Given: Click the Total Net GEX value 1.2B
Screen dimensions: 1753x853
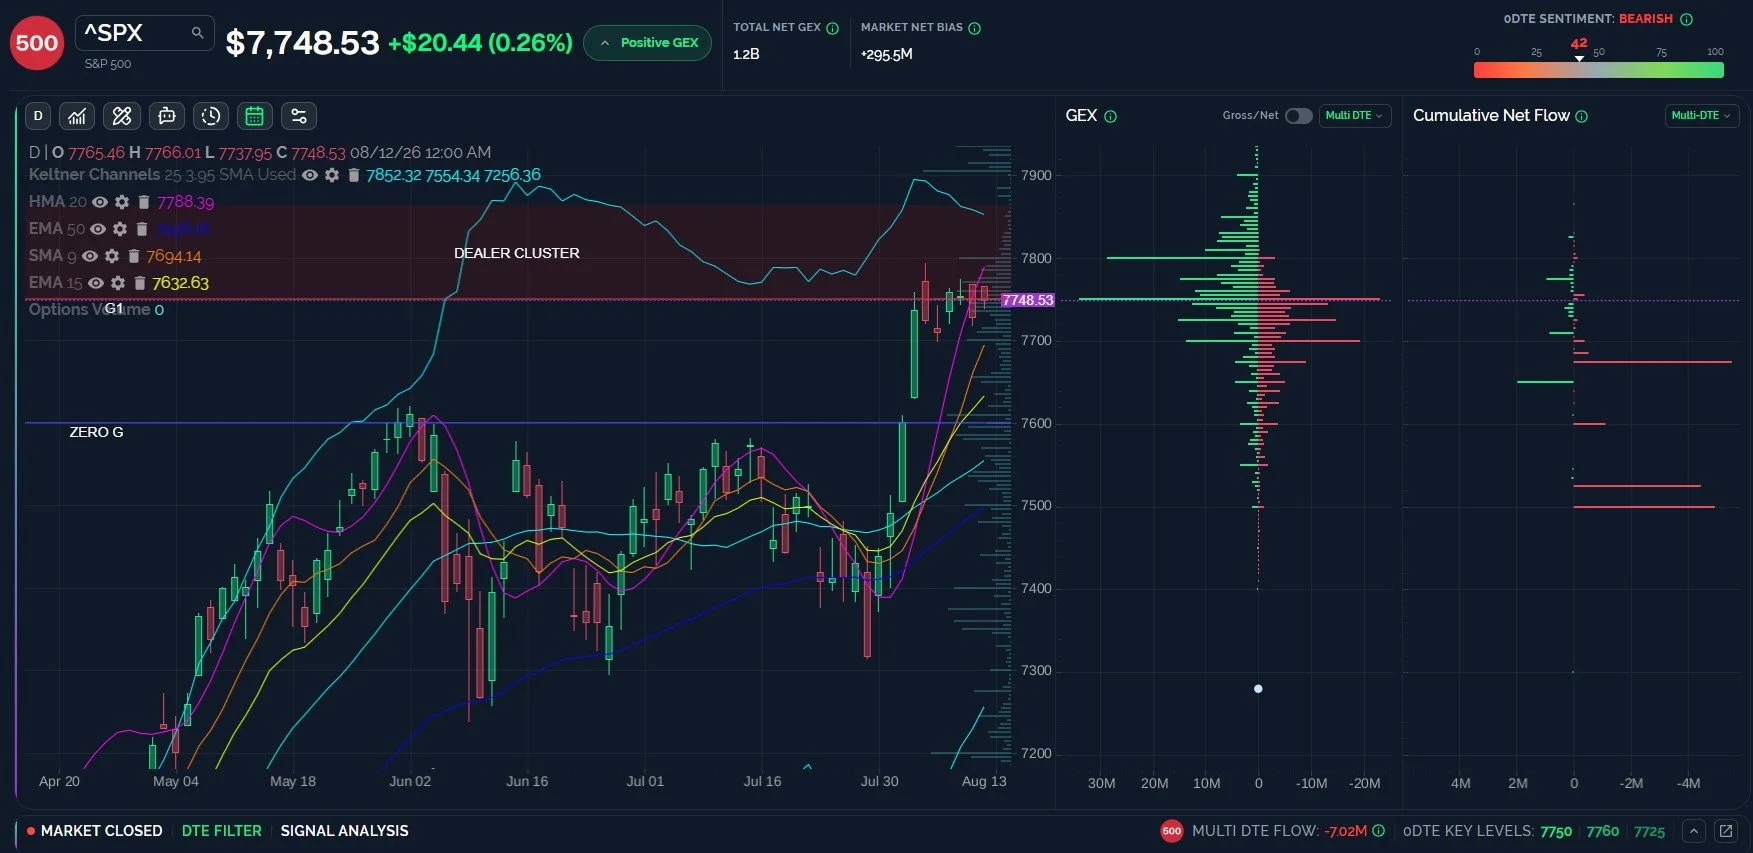Looking at the screenshot, I should point(746,54).
